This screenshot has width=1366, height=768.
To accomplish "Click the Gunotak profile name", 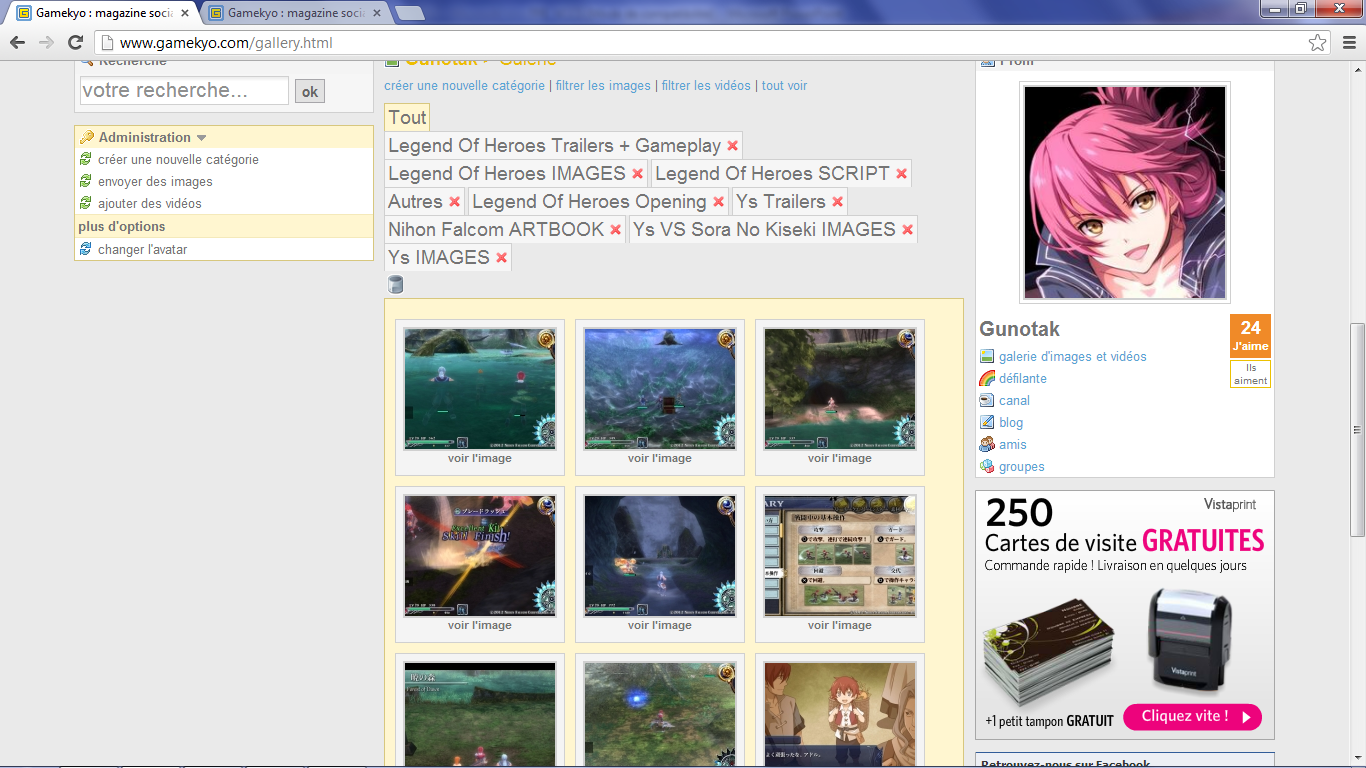I will click(x=1019, y=329).
